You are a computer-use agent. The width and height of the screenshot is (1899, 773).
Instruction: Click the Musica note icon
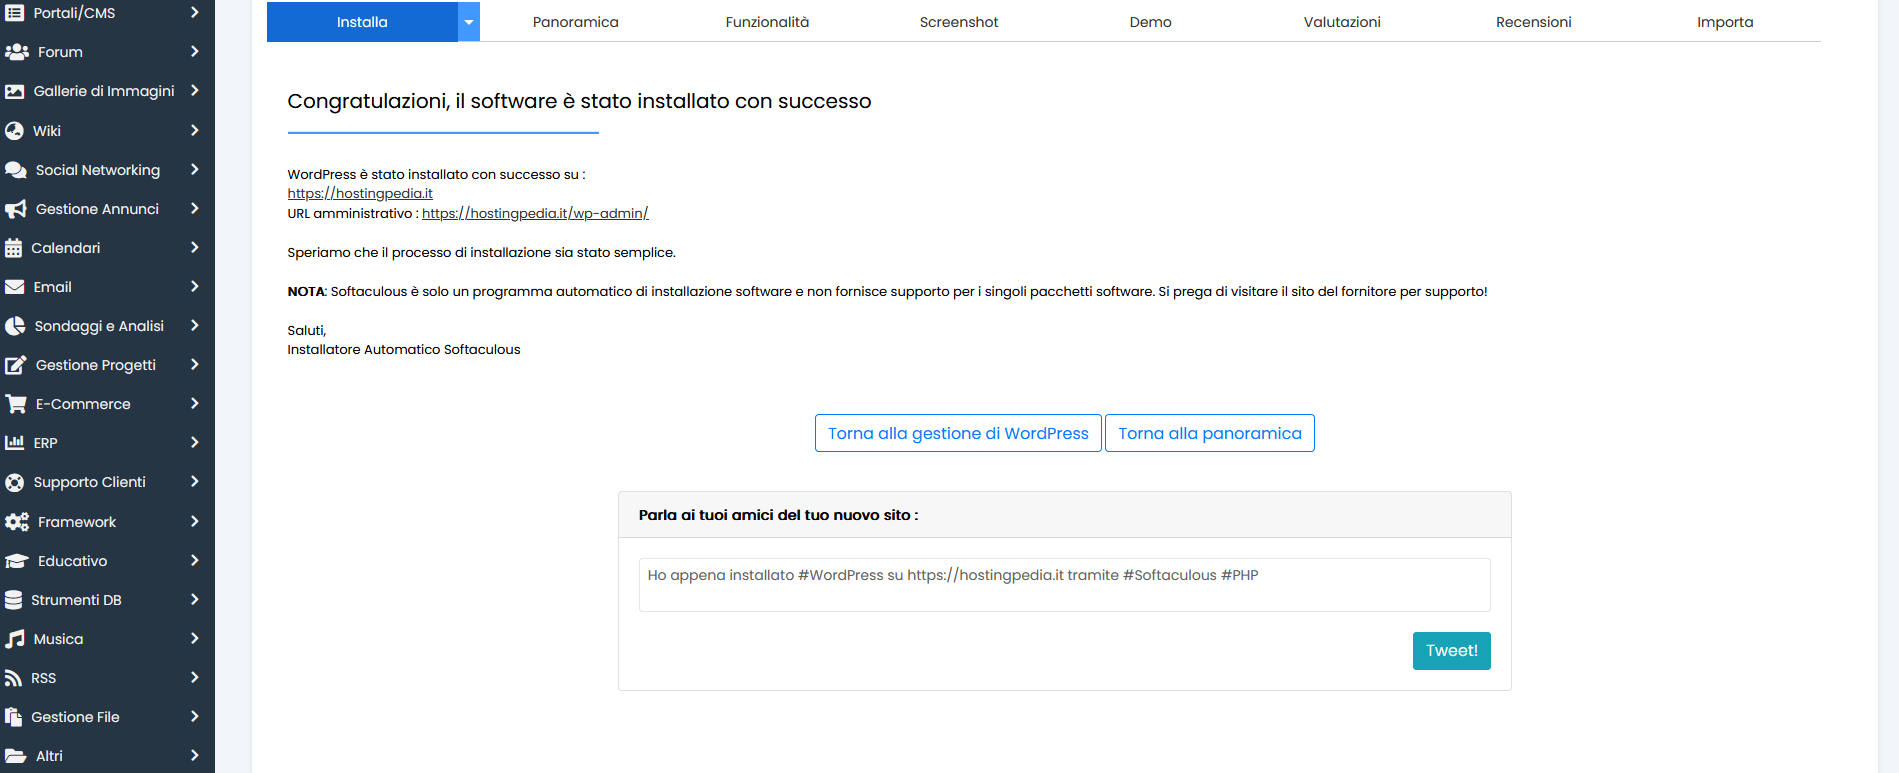coord(14,639)
